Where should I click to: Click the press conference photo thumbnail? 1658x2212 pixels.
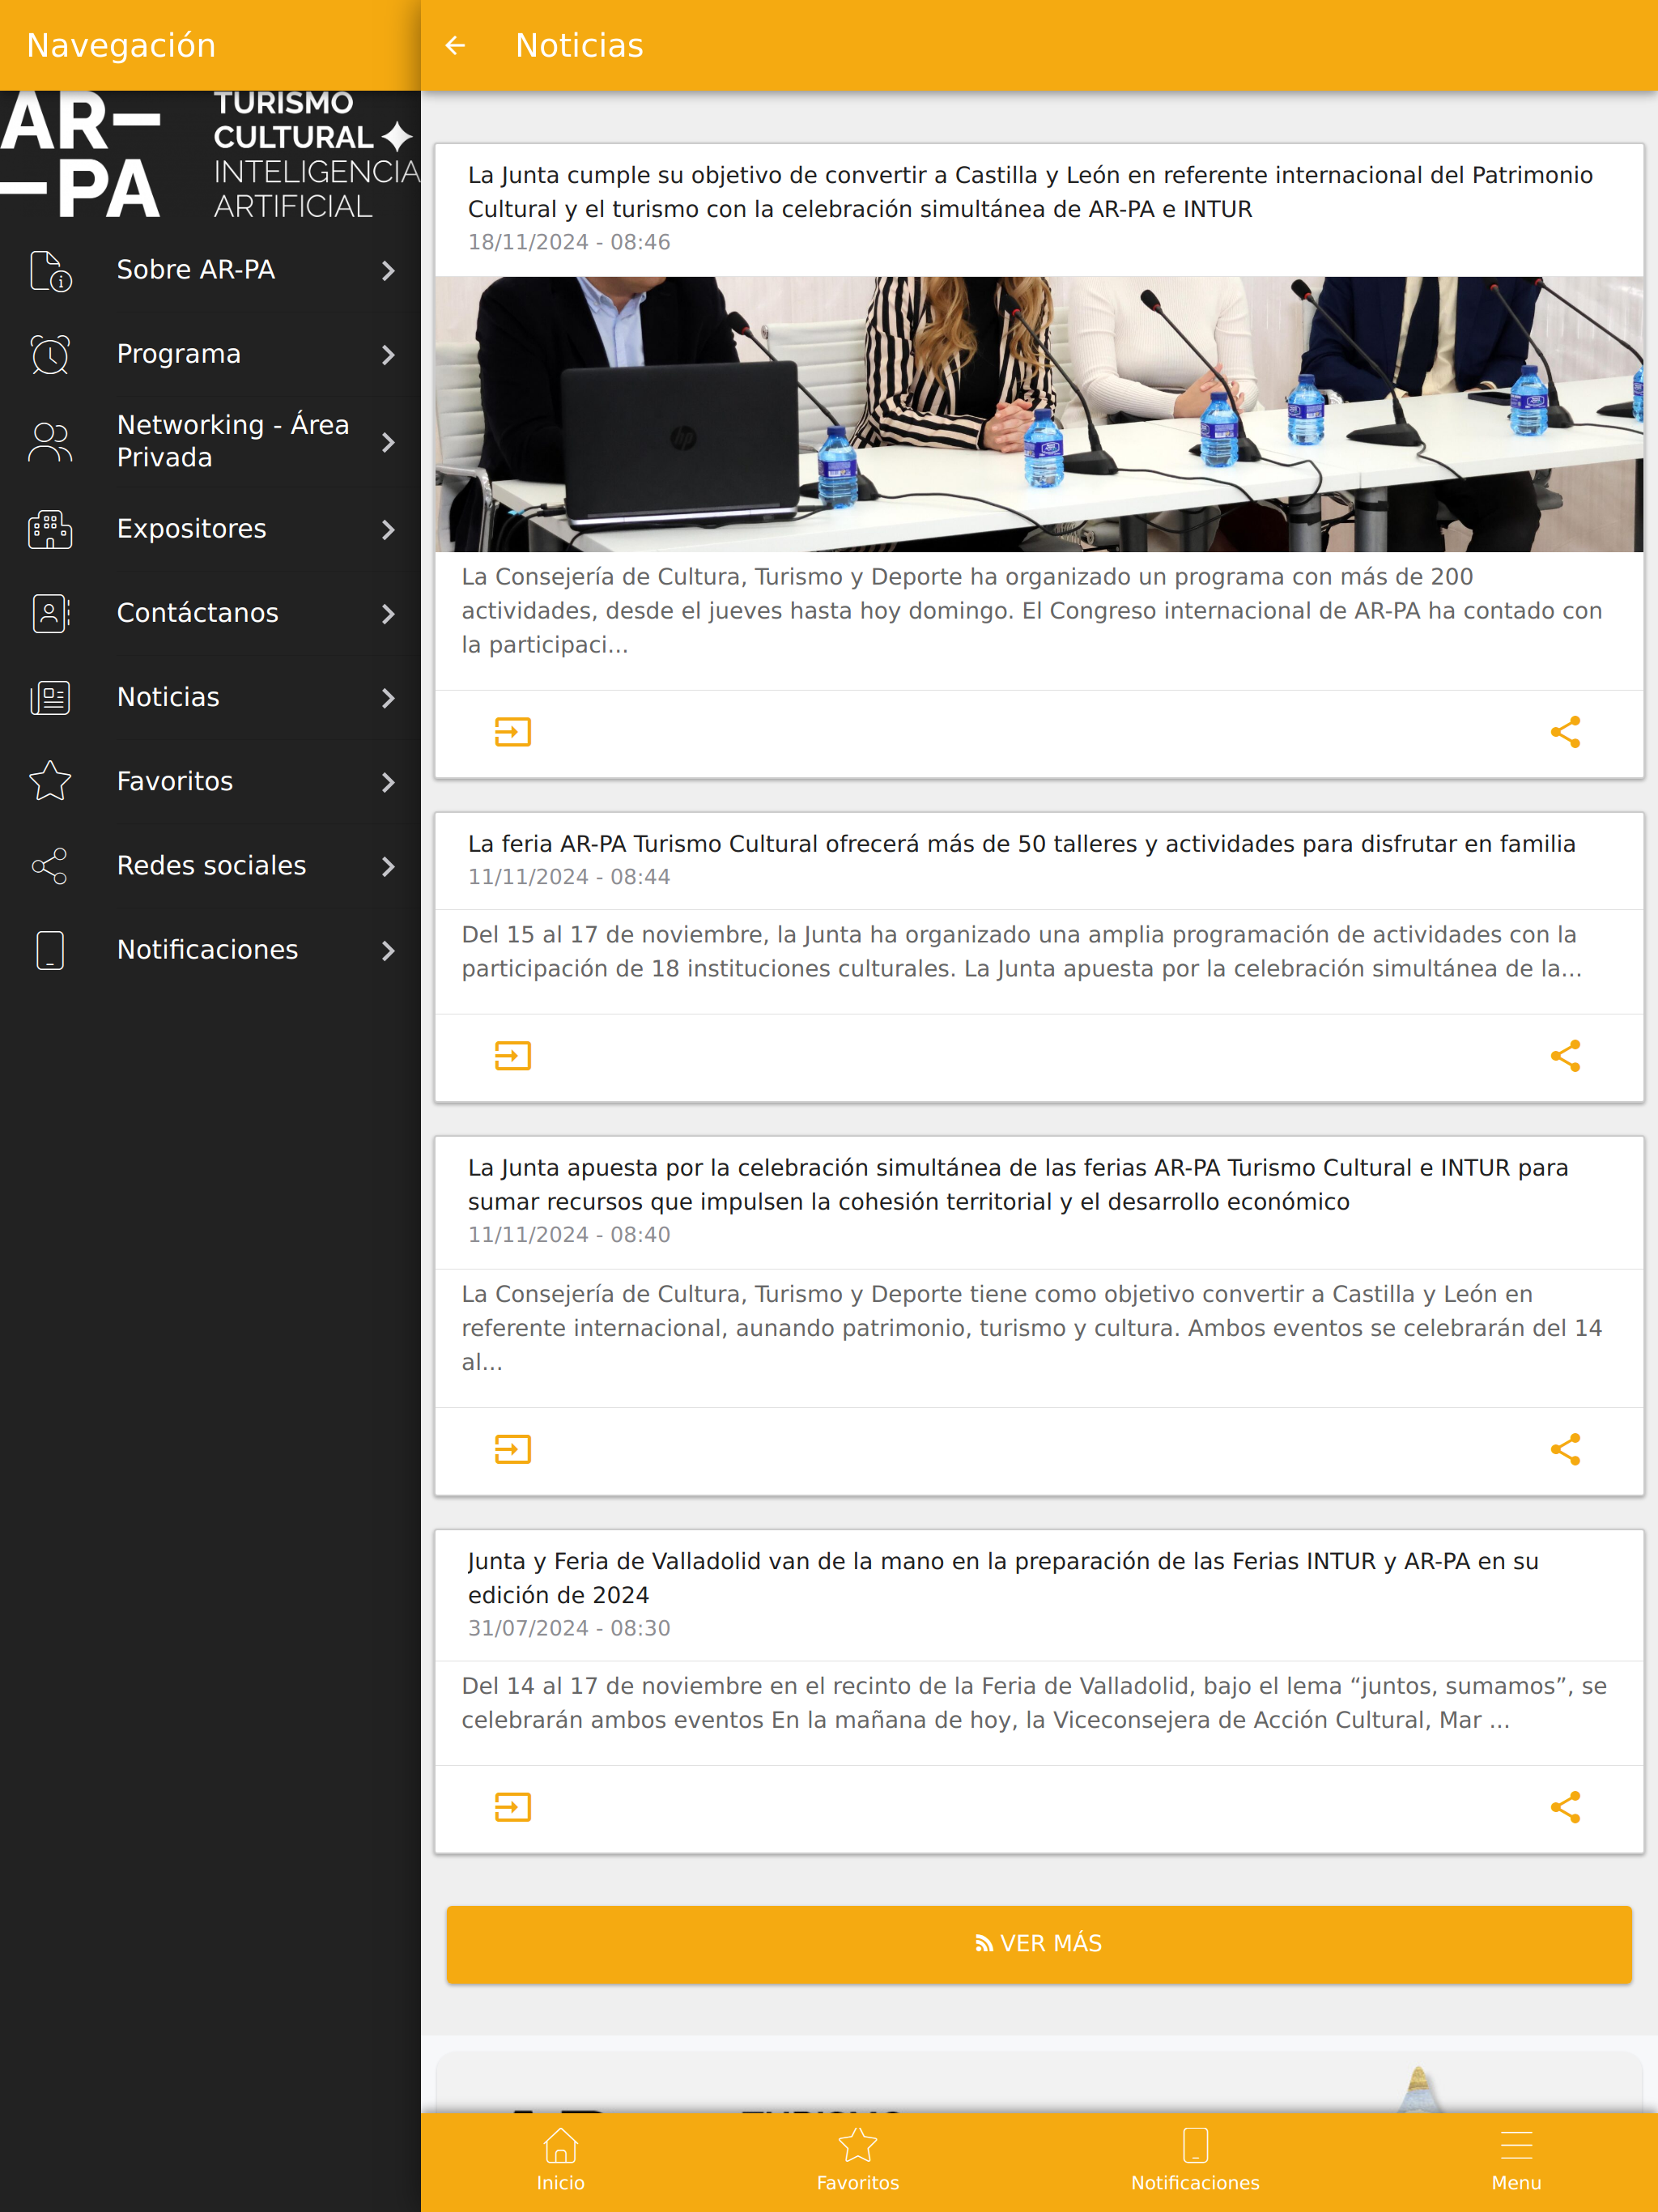pyautogui.click(x=1039, y=414)
